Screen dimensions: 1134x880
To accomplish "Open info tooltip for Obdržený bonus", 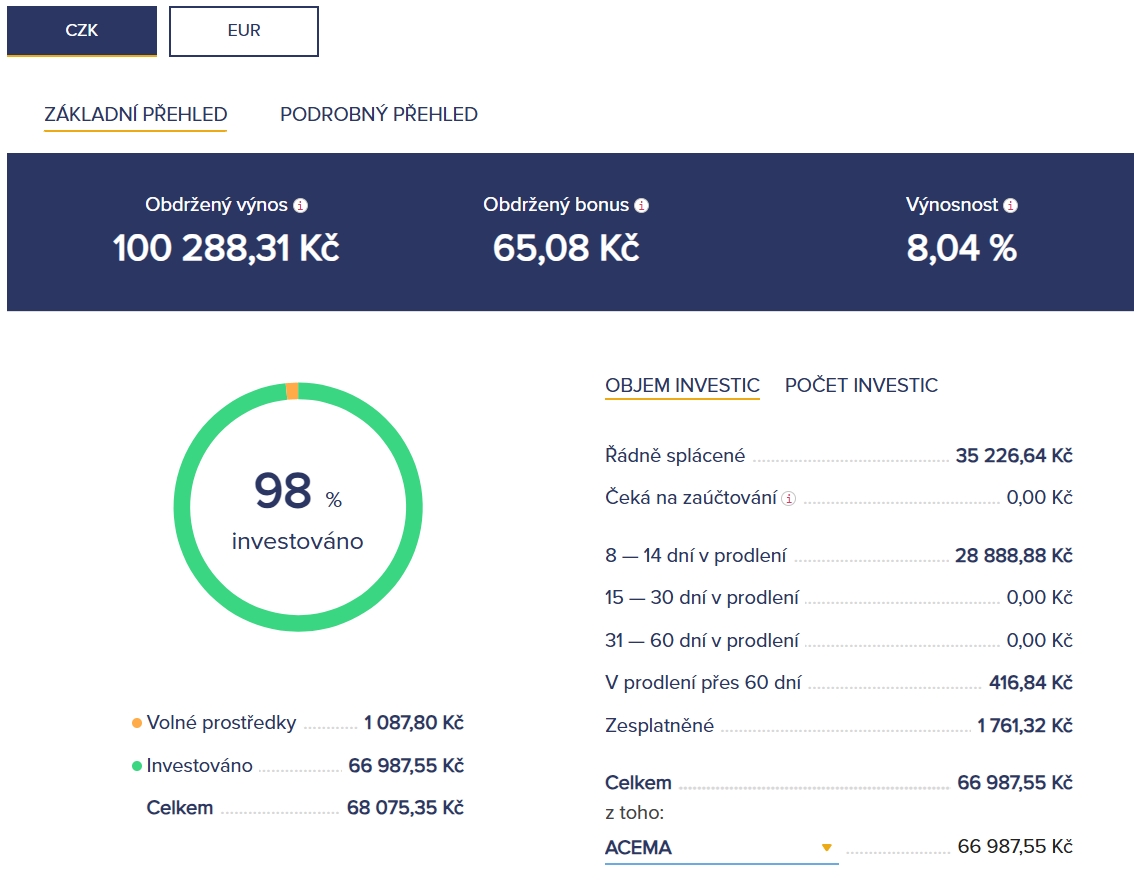I will 642,206.
